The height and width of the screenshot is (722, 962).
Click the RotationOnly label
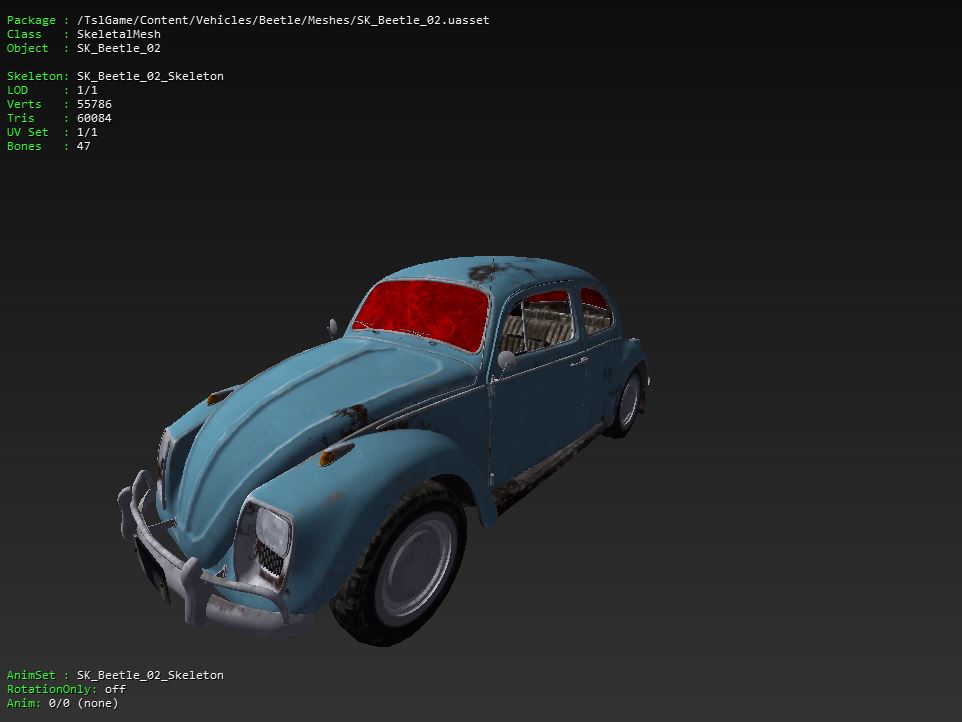(52, 689)
